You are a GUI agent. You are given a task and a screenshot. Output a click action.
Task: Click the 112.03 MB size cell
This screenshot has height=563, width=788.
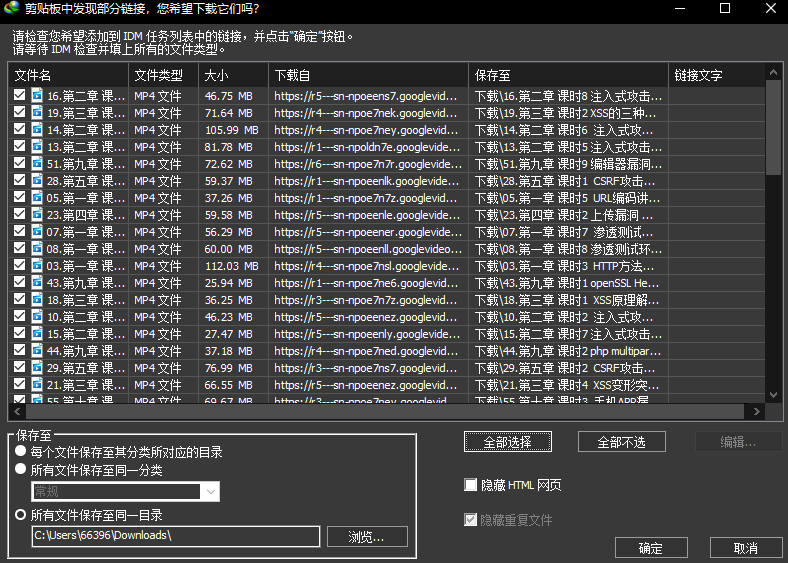click(232, 266)
